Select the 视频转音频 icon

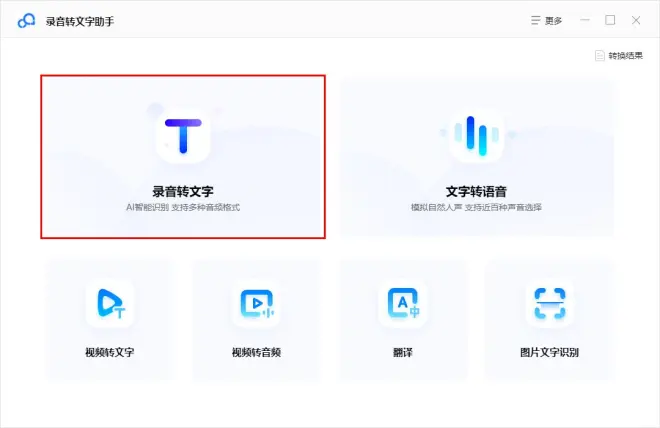tap(256, 303)
